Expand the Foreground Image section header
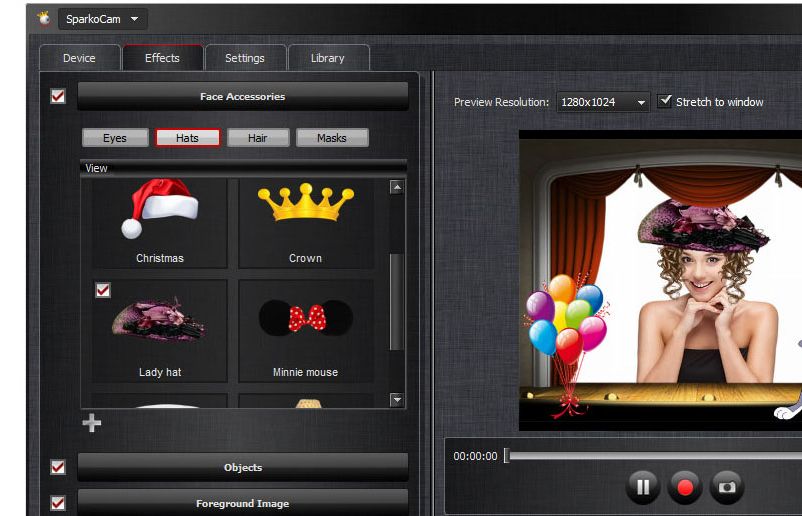 (x=242, y=503)
